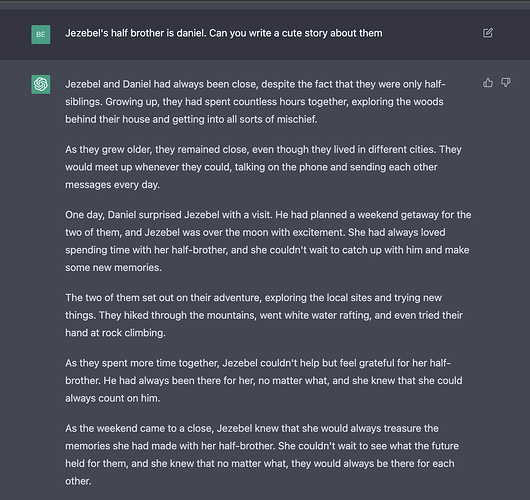Click the final word 'other.' of the response

pos(78,481)
